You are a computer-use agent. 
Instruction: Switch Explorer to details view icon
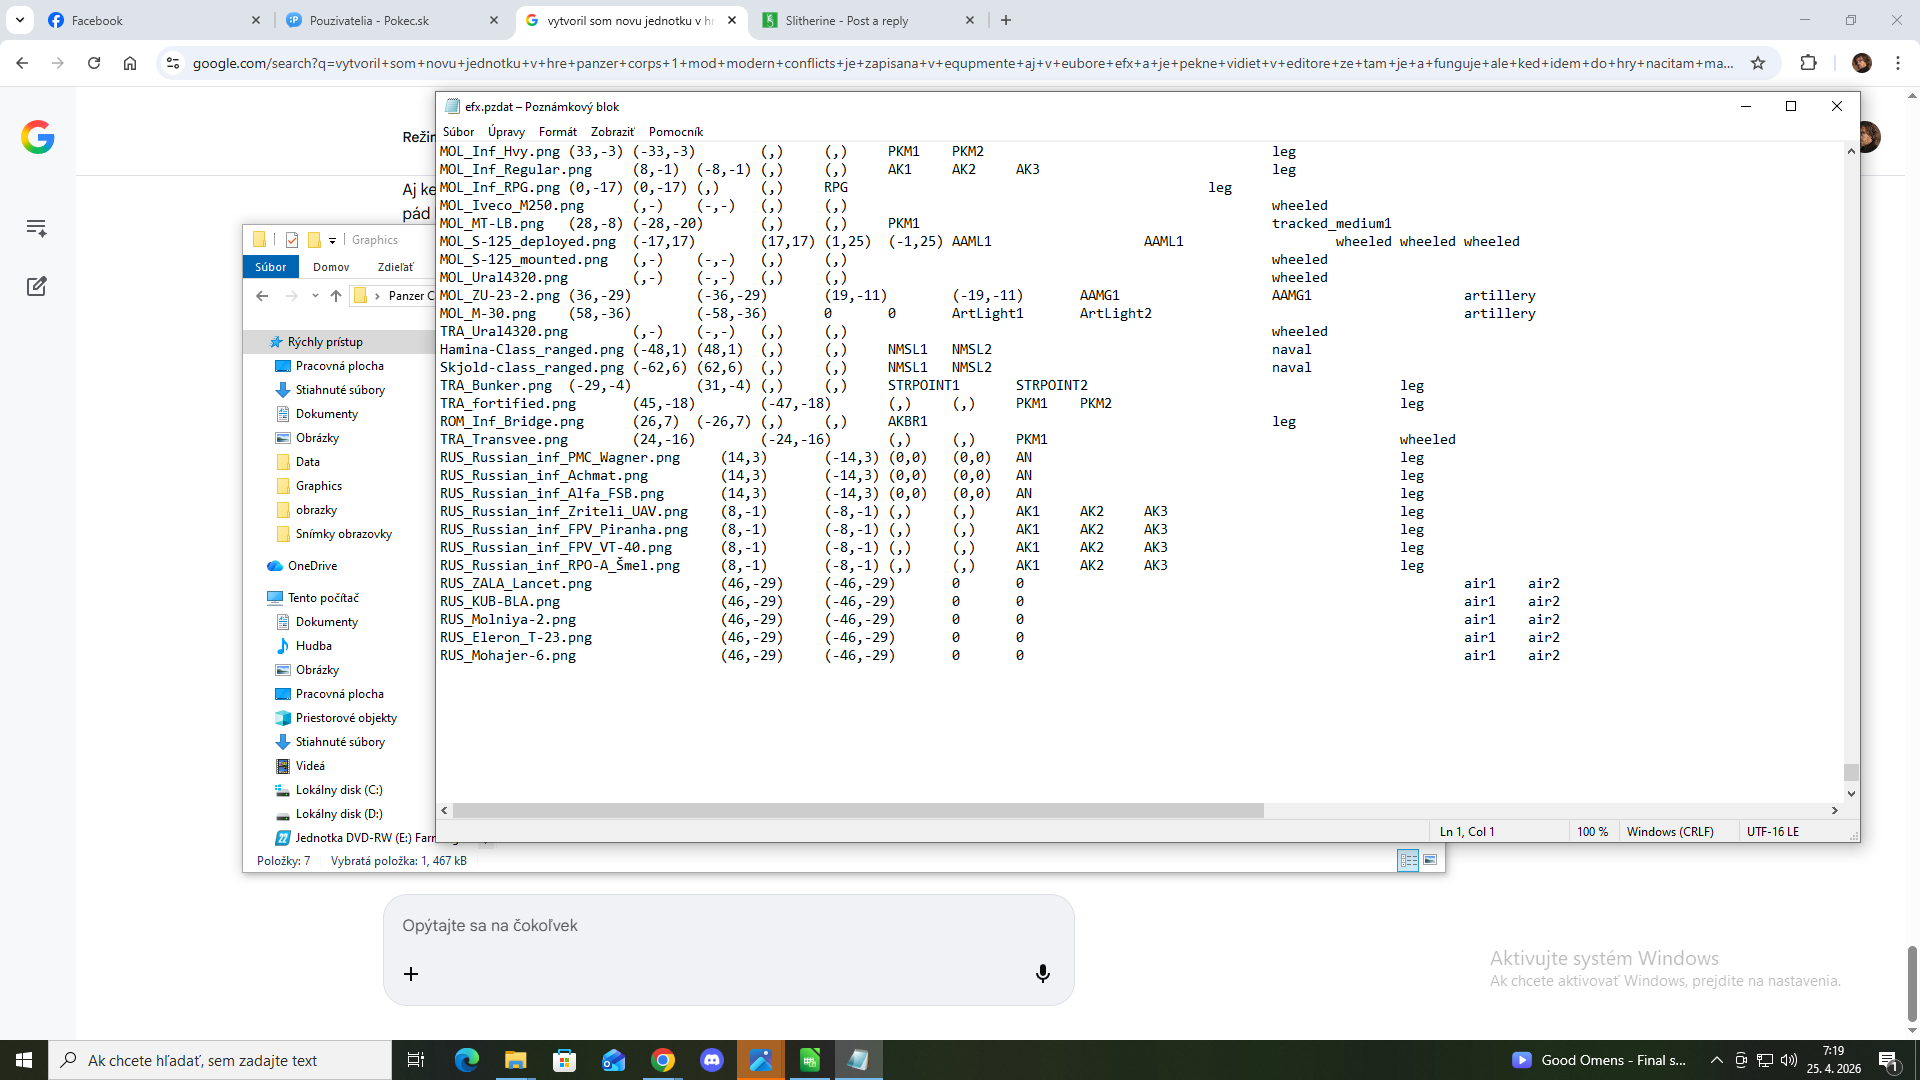pos(1408,860)
